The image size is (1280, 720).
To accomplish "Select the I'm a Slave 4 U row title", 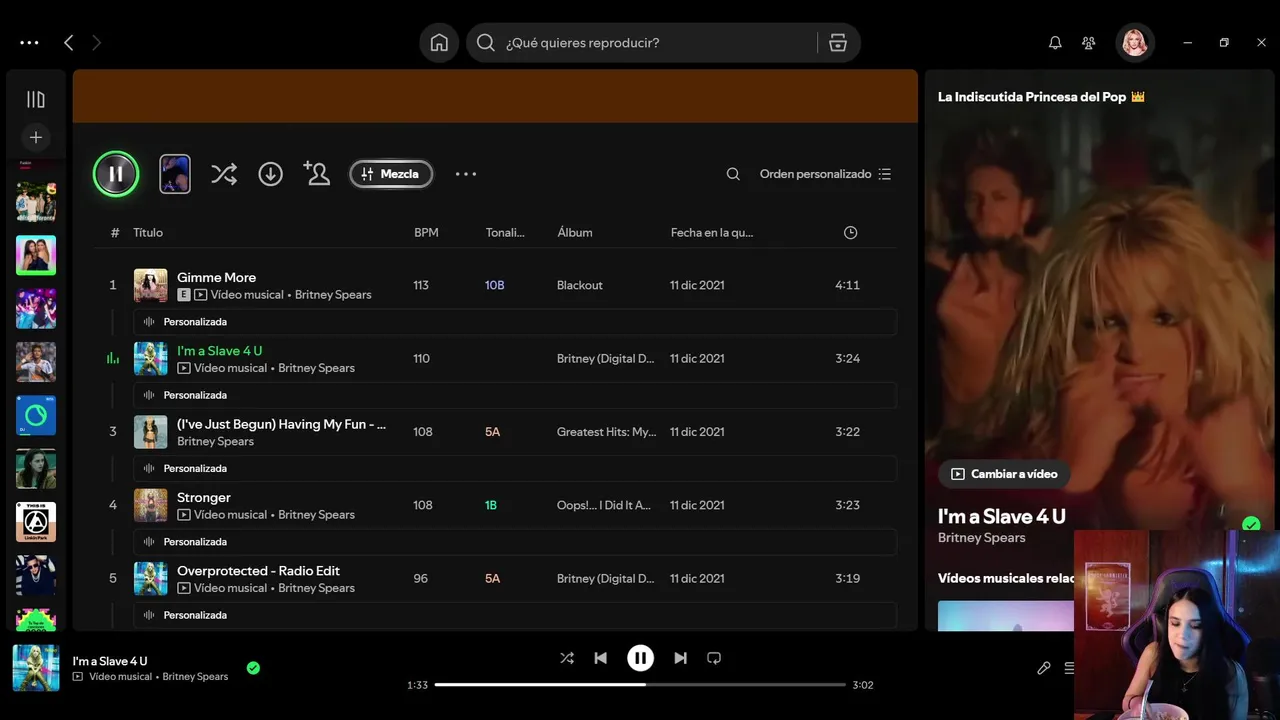I will [x=219, y=351].
